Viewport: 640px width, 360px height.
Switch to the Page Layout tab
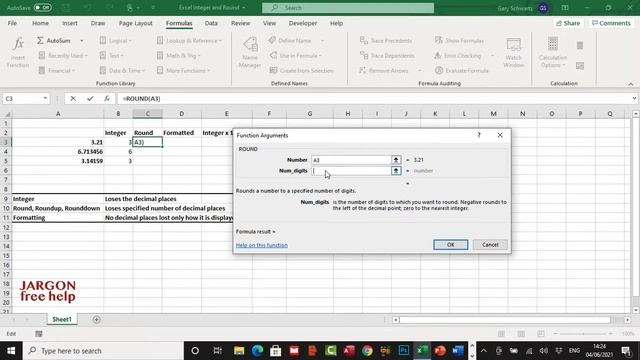[x=136, y=23]
